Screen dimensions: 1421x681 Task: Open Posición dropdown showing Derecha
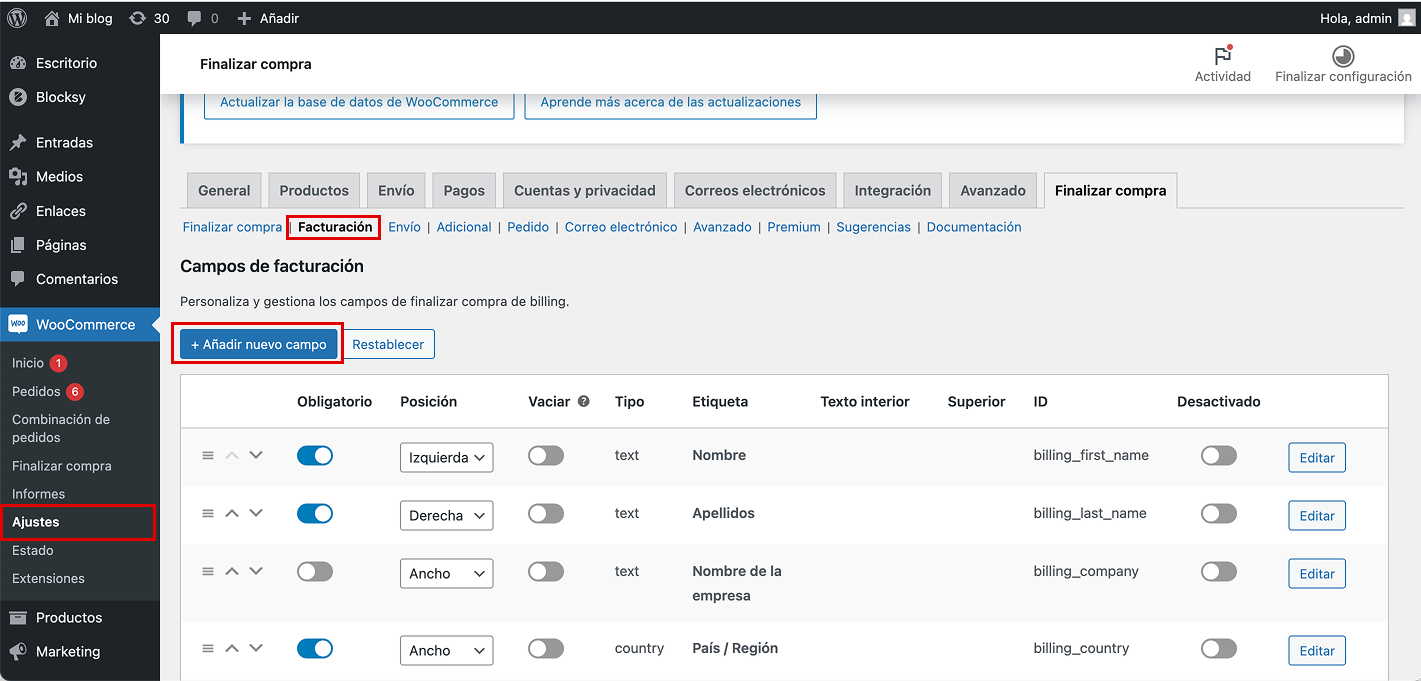coord(446,515)
